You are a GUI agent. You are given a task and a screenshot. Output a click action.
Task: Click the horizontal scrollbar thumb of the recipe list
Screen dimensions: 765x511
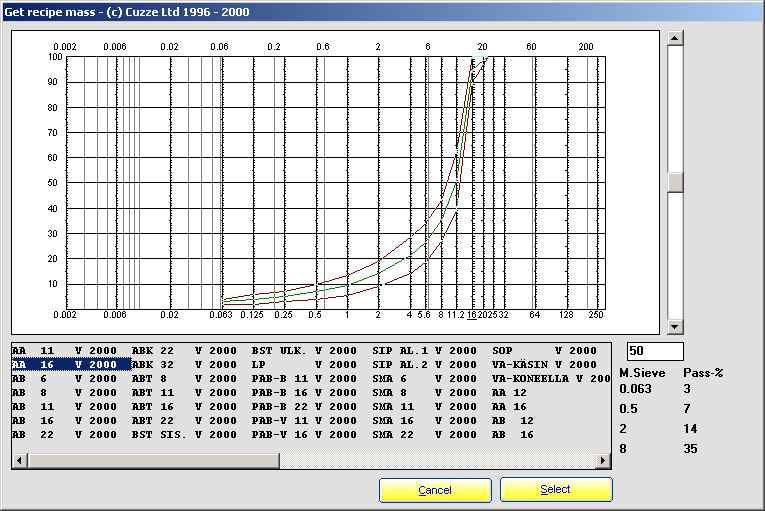153,460
